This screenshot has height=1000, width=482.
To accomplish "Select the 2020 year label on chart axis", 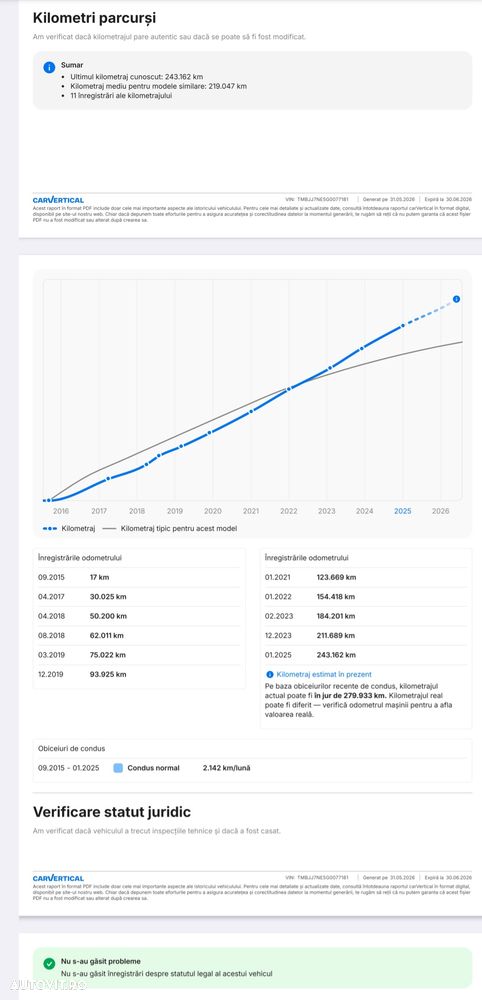I will [213, 511].
